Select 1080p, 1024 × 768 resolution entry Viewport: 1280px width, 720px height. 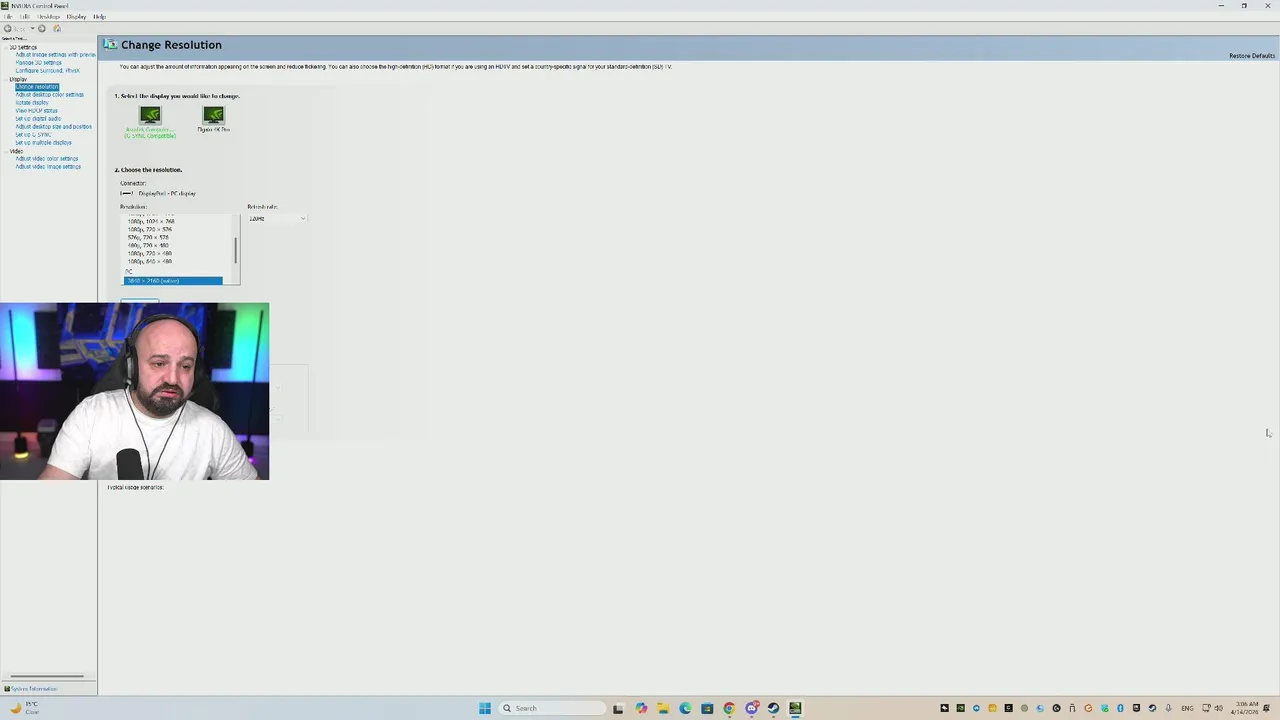pyautogui.click(x=150, y=221)
